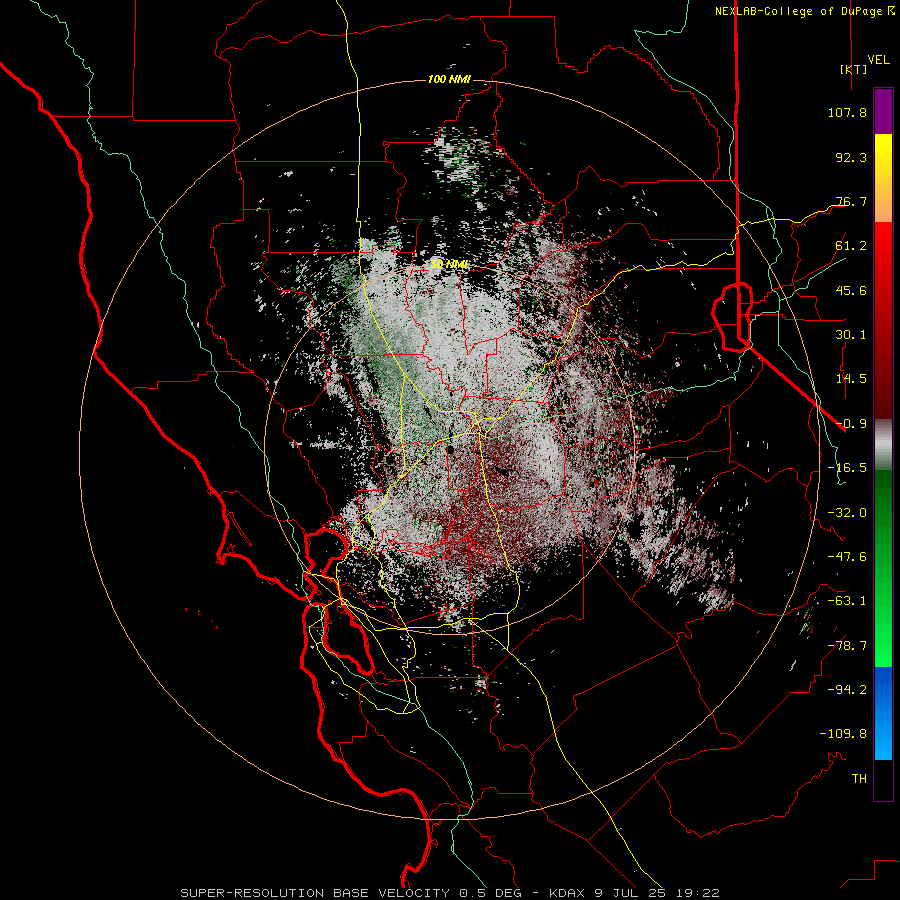Select the -63.1 velocity scale value
This screenshot has width=900, height=900.
tap(847, 601)
